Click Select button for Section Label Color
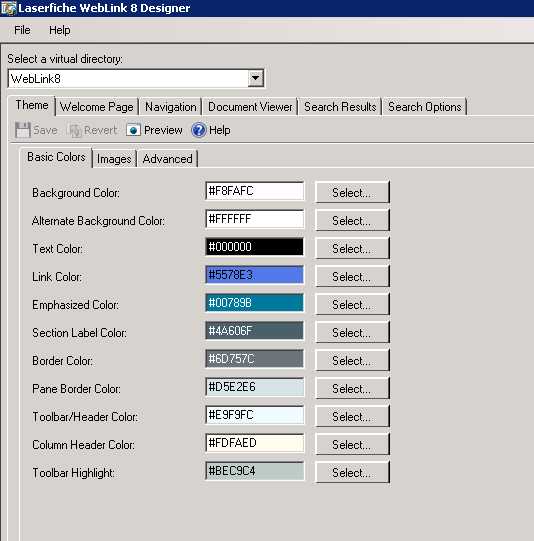 click(352, 332)
